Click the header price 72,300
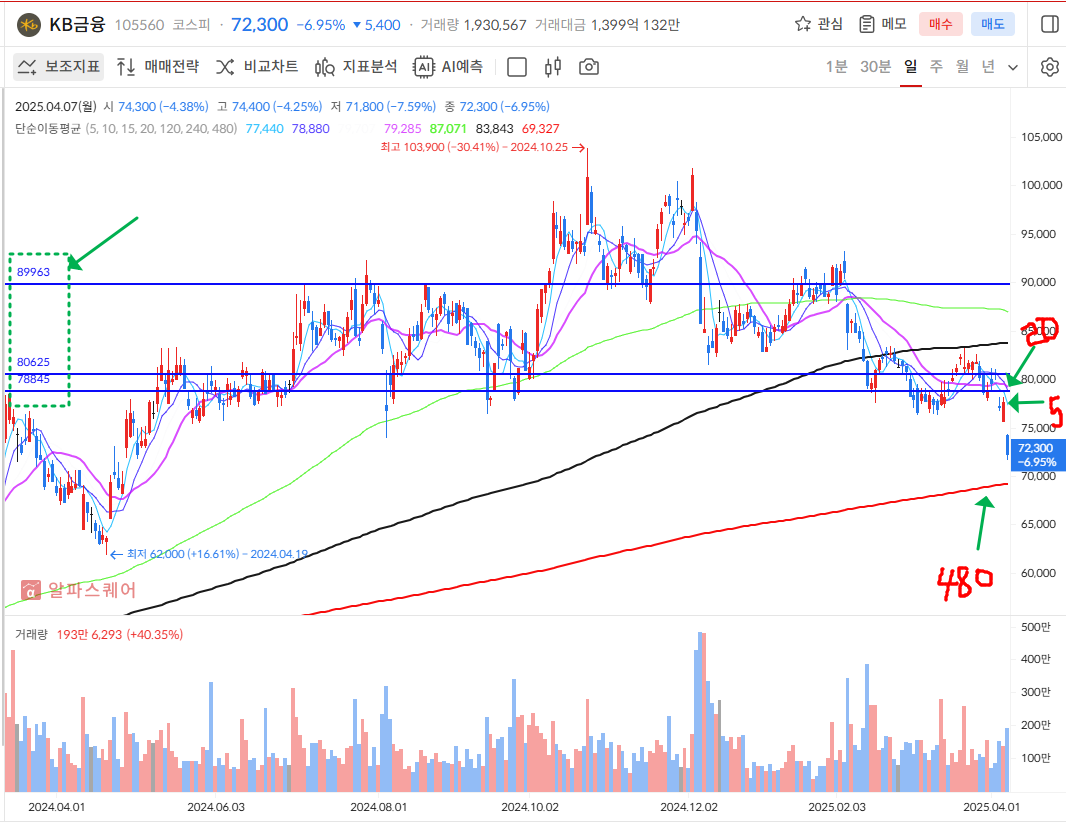1066x827 pixels. click(260, 25)
